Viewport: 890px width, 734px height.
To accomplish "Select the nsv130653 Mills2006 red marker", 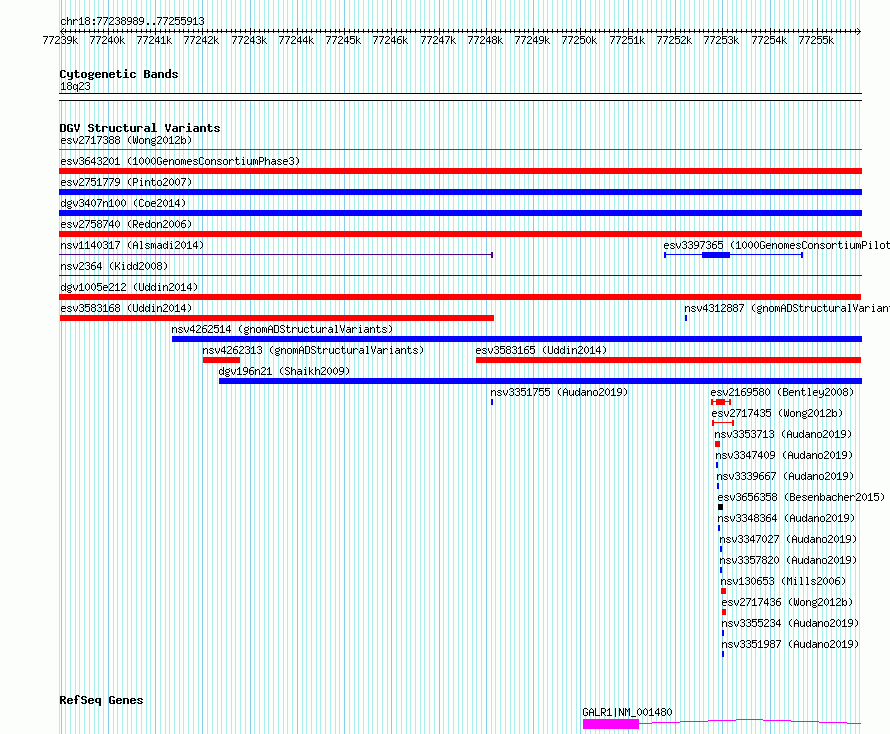I will 723,591.
